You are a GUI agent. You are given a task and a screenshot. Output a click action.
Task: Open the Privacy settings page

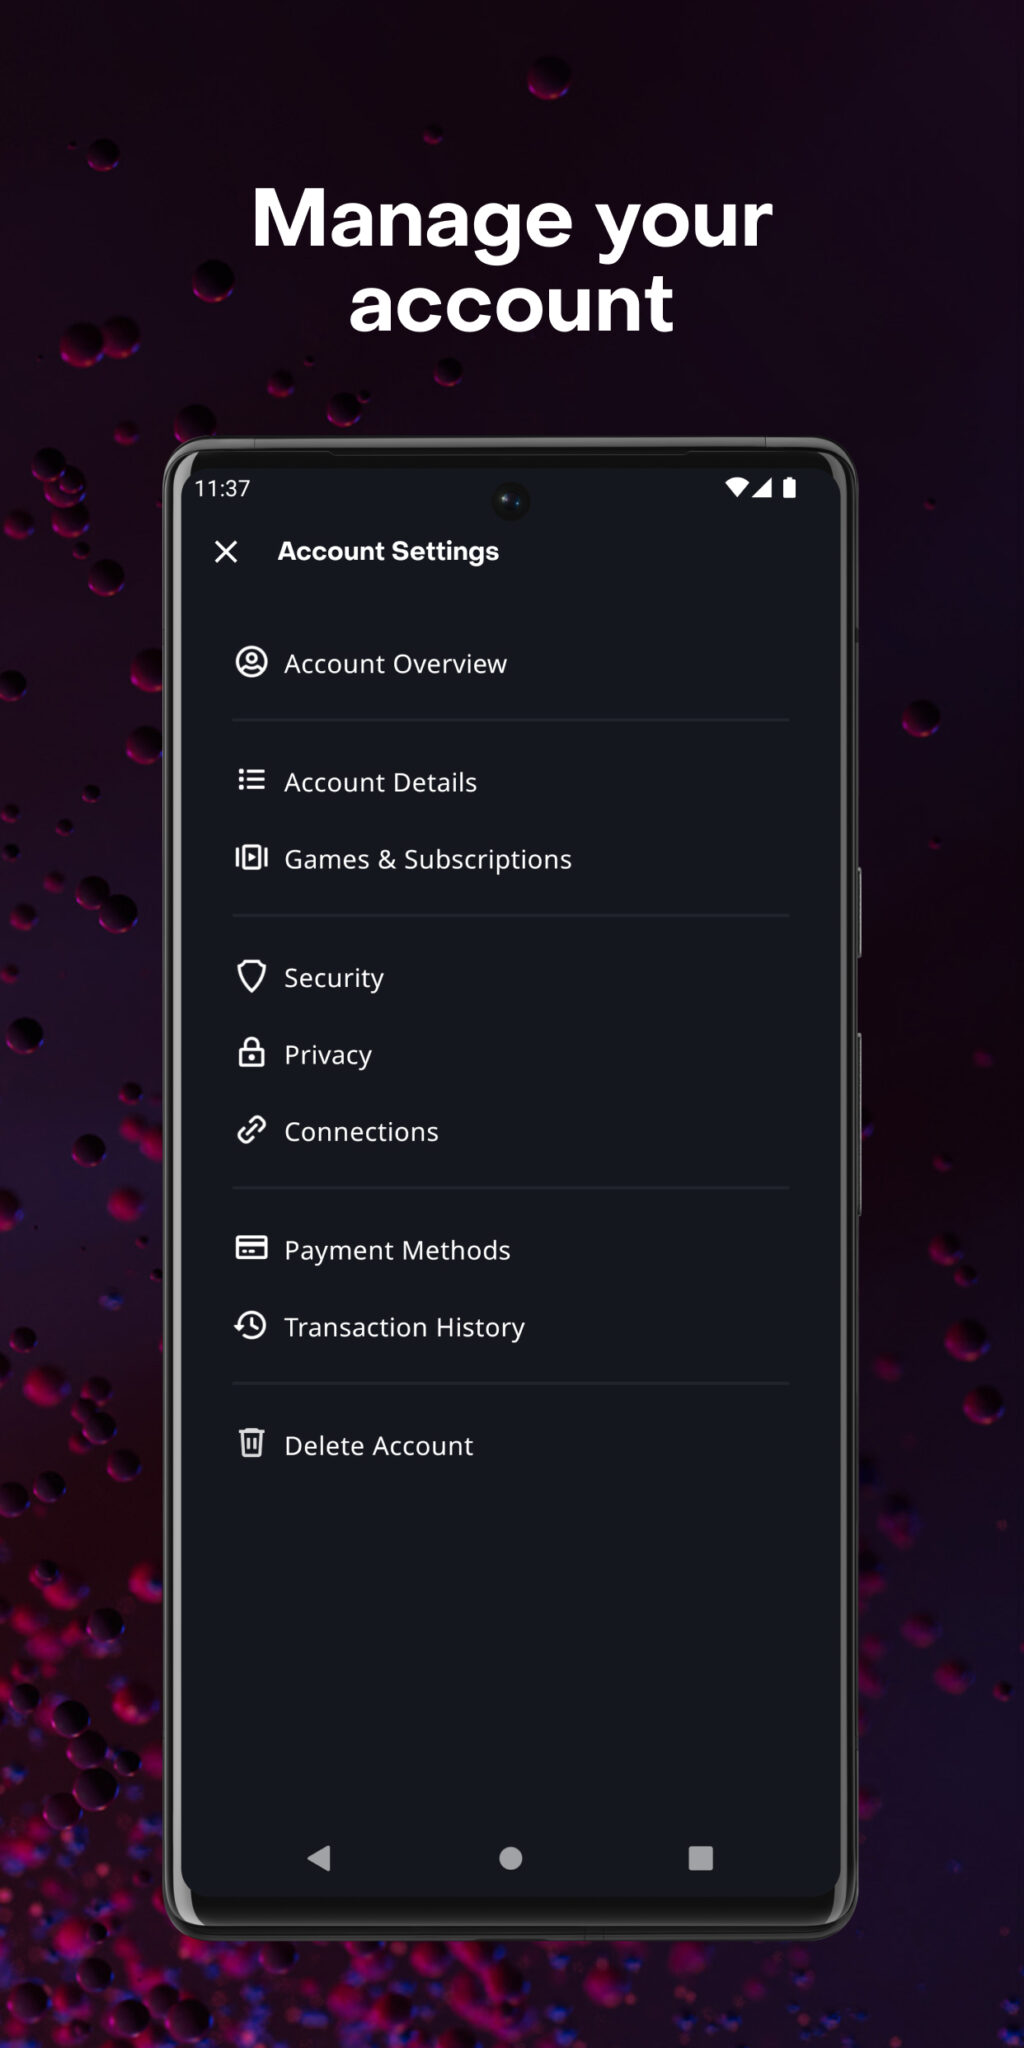327,1055
